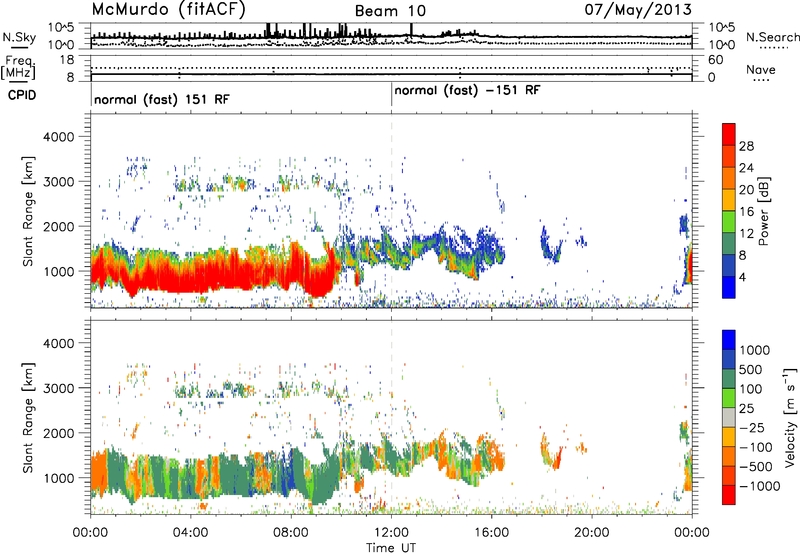The width and height of the screenshot is (800, 554).
Task: Click the power panel "Slant Range [km]" label
Action: pos(28,211)
